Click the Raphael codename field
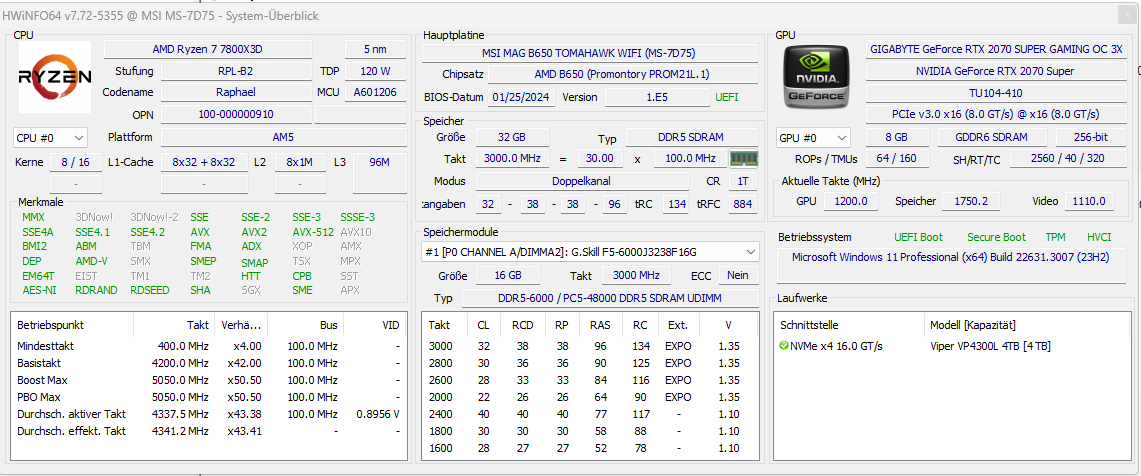 tap(235, 92)
